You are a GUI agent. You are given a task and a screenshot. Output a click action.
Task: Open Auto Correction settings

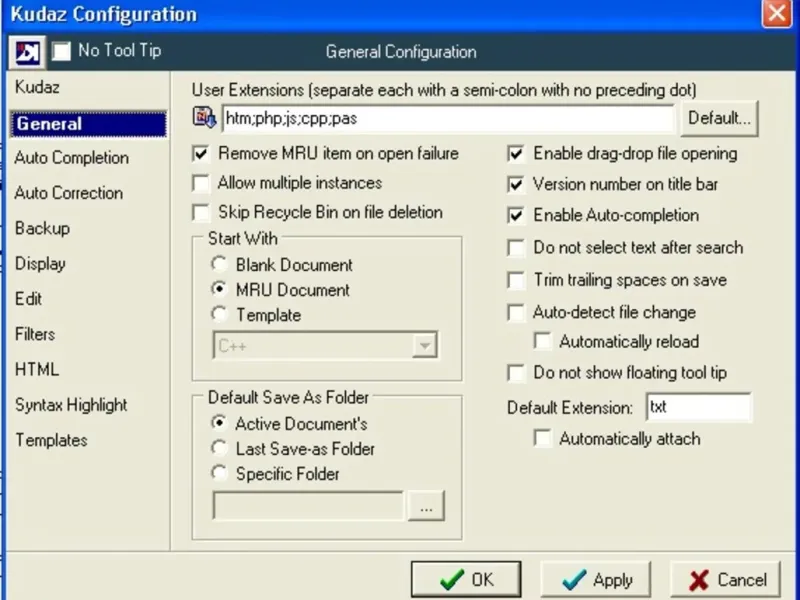click(69, 193)
